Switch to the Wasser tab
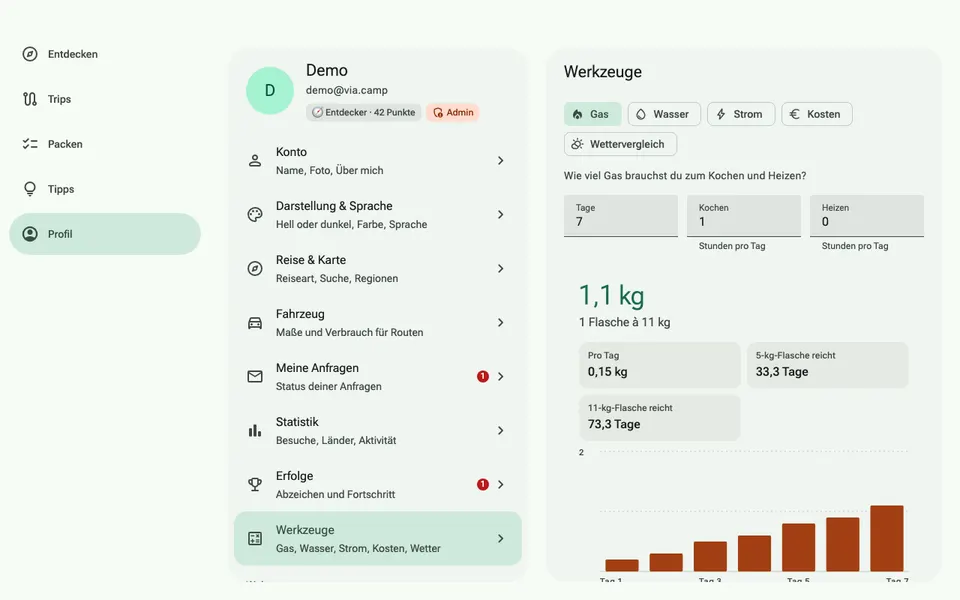Screen dimensions: 960x600 click(x=664, y=114)
